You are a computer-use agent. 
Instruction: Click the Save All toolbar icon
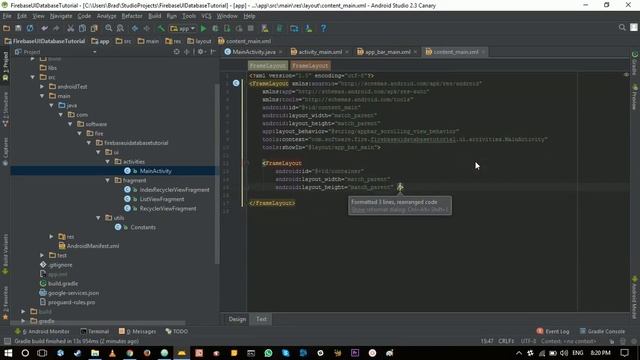[18, 29]
